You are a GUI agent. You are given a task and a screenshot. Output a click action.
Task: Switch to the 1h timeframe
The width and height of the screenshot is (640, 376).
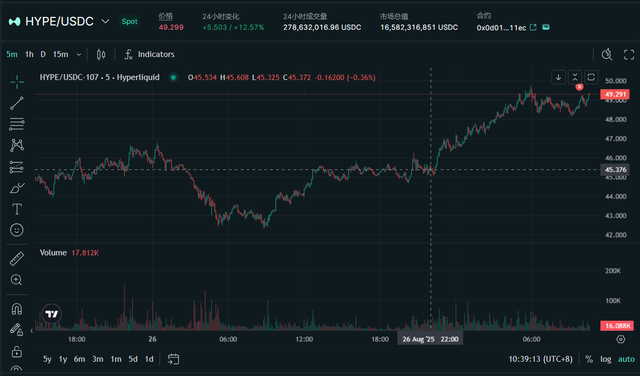(29, 54)
